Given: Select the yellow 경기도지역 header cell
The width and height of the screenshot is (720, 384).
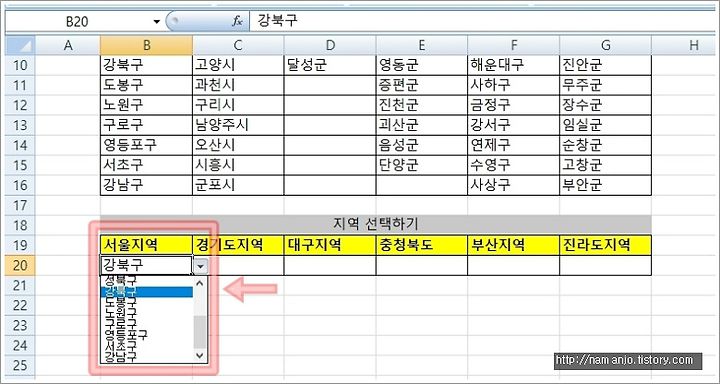Looking at the screenshot, I should pos(238,245).
